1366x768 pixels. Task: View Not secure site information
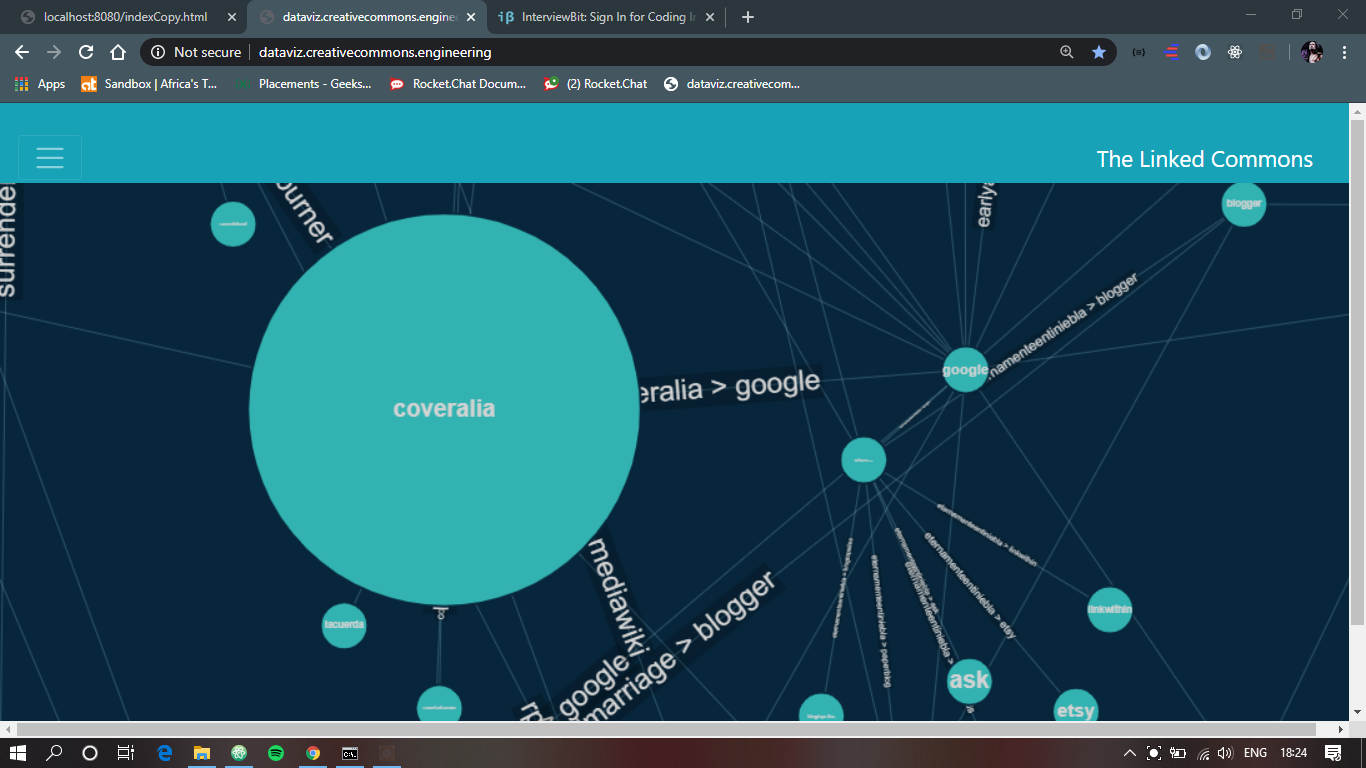[195, 52]
